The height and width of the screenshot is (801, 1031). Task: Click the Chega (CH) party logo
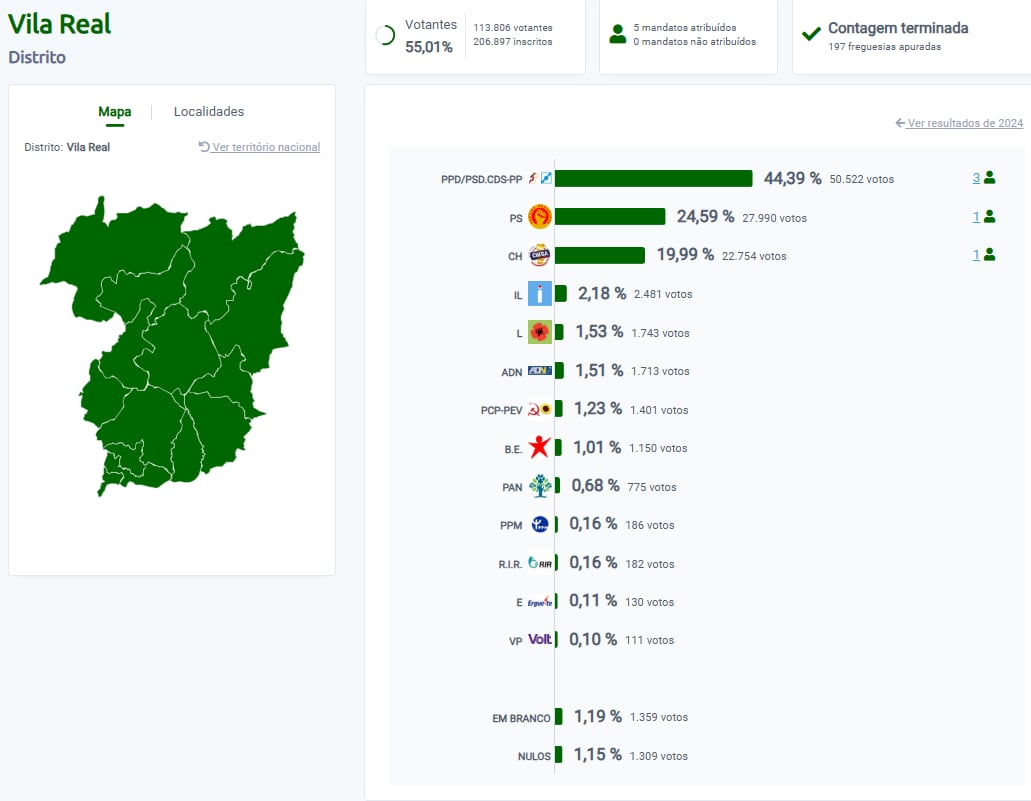pyautogui.click(x=540, y=256)
